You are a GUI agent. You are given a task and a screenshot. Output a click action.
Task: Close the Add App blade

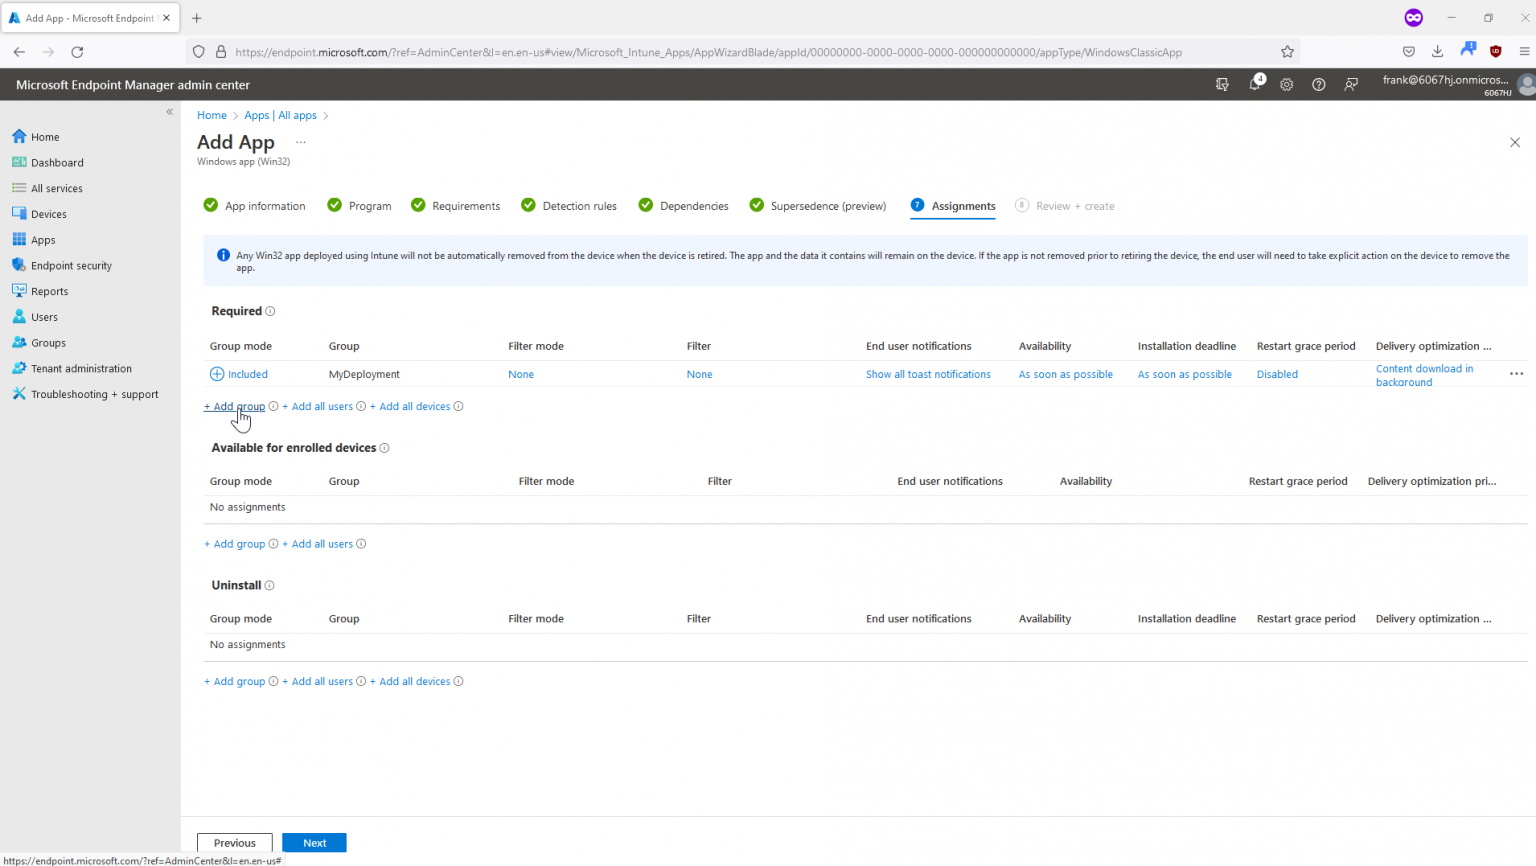tap(1515, 142)
